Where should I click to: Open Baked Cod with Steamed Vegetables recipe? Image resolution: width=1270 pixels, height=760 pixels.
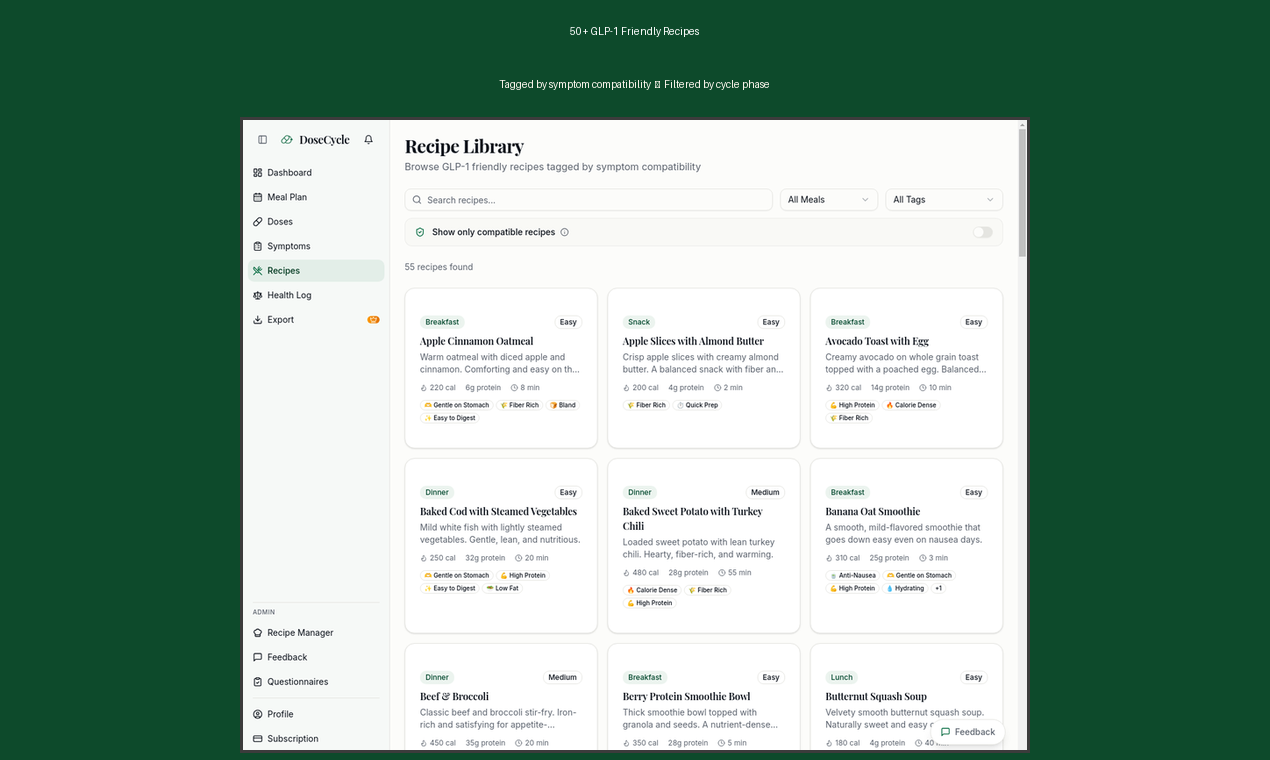click(x=501, y=546)
